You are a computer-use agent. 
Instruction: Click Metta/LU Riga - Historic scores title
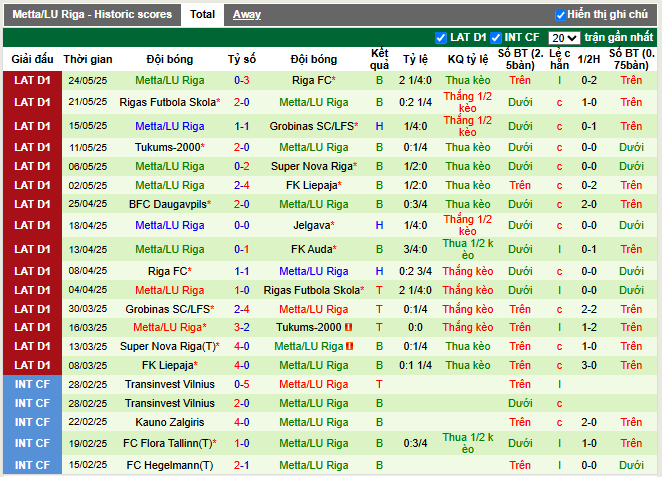tap(92, 14)
